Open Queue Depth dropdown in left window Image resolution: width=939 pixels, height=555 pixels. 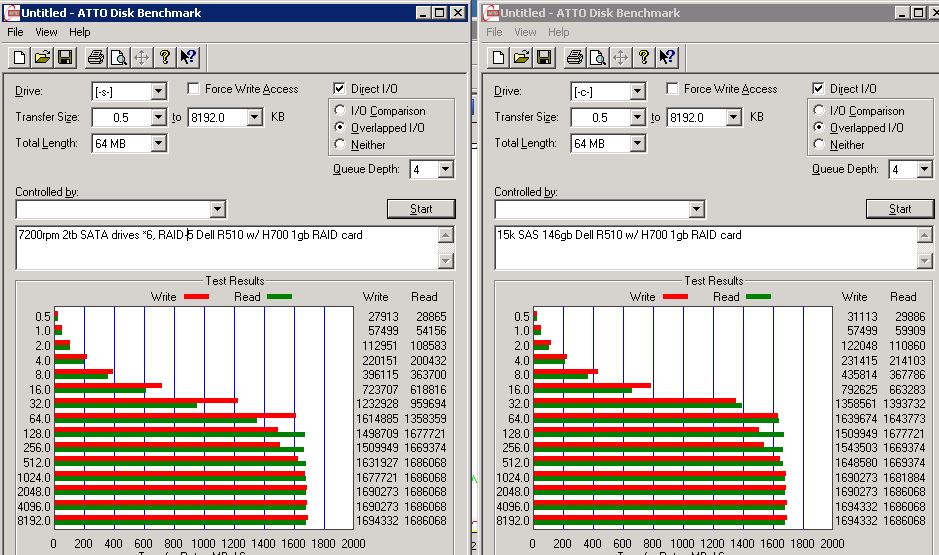[445, 169]
